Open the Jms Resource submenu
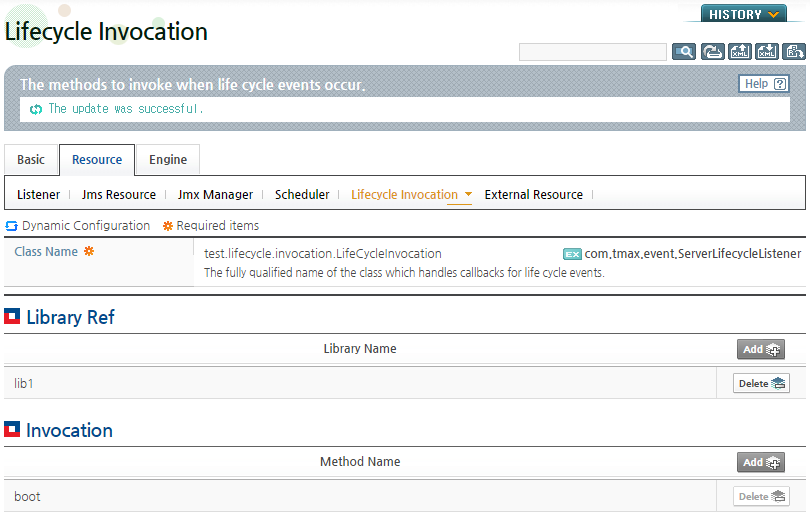Screen dimensions: 810x517 click(x=119, y=195)
